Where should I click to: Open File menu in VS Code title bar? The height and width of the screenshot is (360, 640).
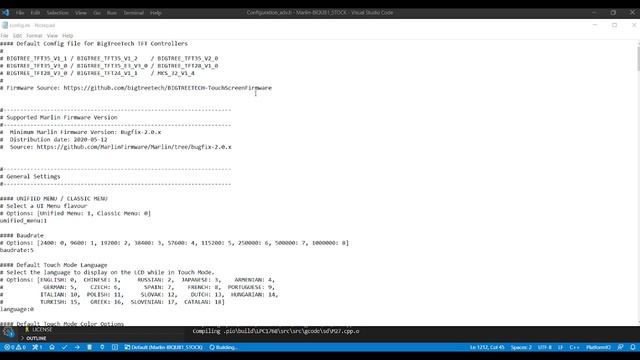pyautogui.click(x=20, y=13)
